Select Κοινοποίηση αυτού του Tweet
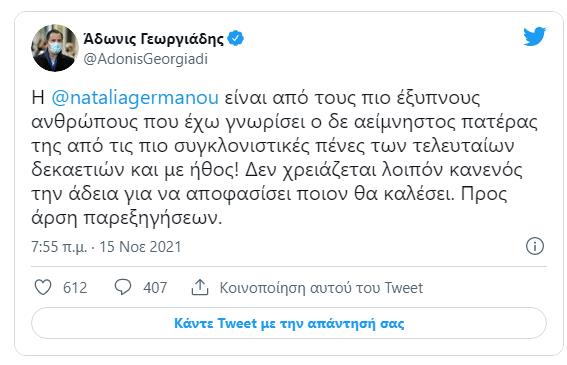 click(x=321, y=288)
